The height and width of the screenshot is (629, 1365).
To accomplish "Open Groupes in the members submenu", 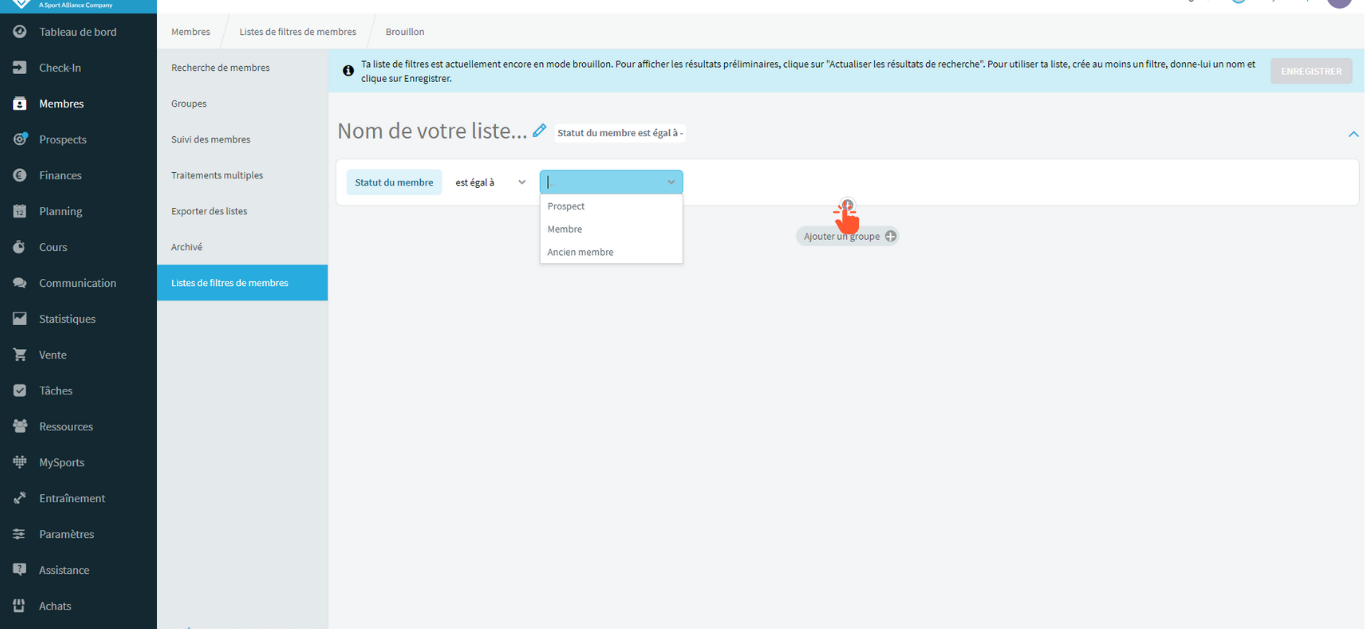I will click(x=242, y=104).
